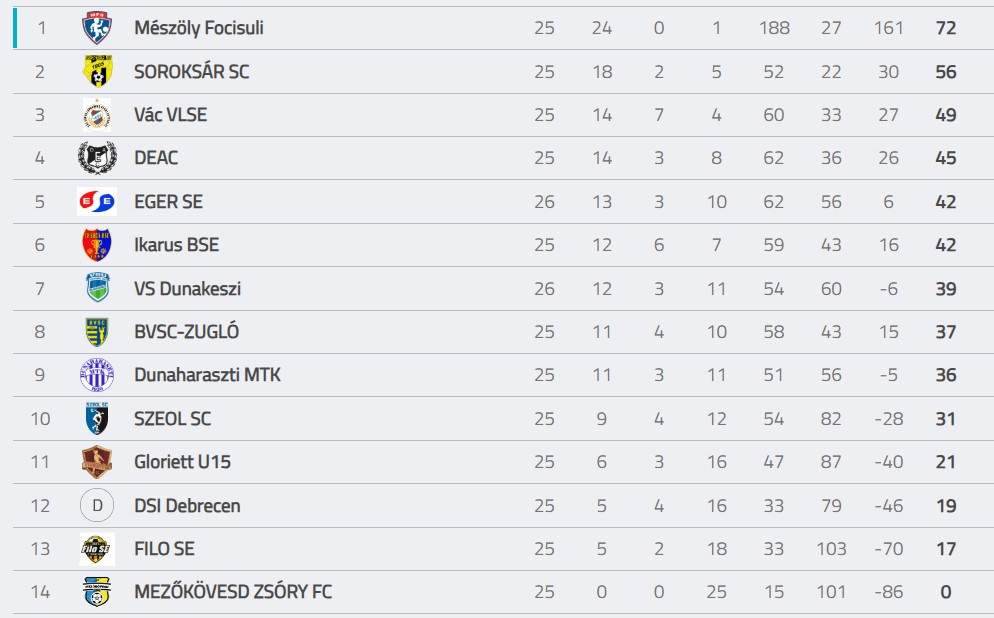Image resolution: width=994 pixels, height=618 pixels.
Task: Click the BVSC-ZUGLÓ green-and-yellow crest
Action: pos(97,332)
